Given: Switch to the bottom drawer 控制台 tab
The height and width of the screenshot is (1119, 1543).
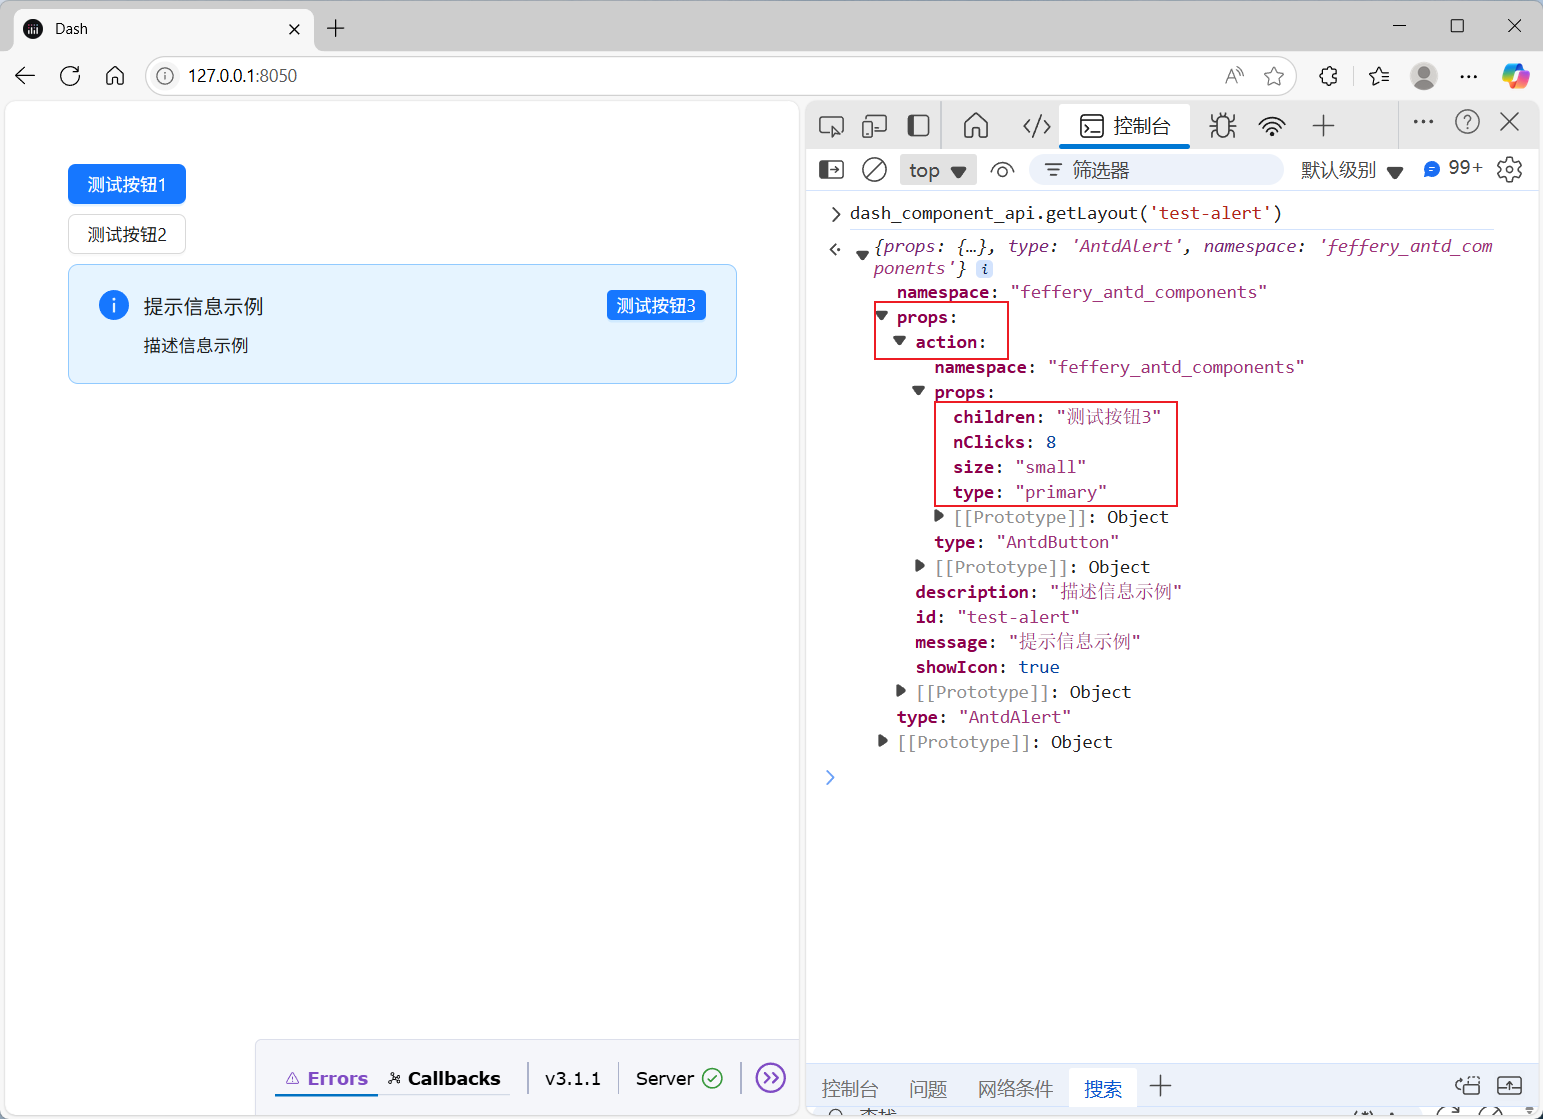Looking at the screenshot, I should (850, 1088).
